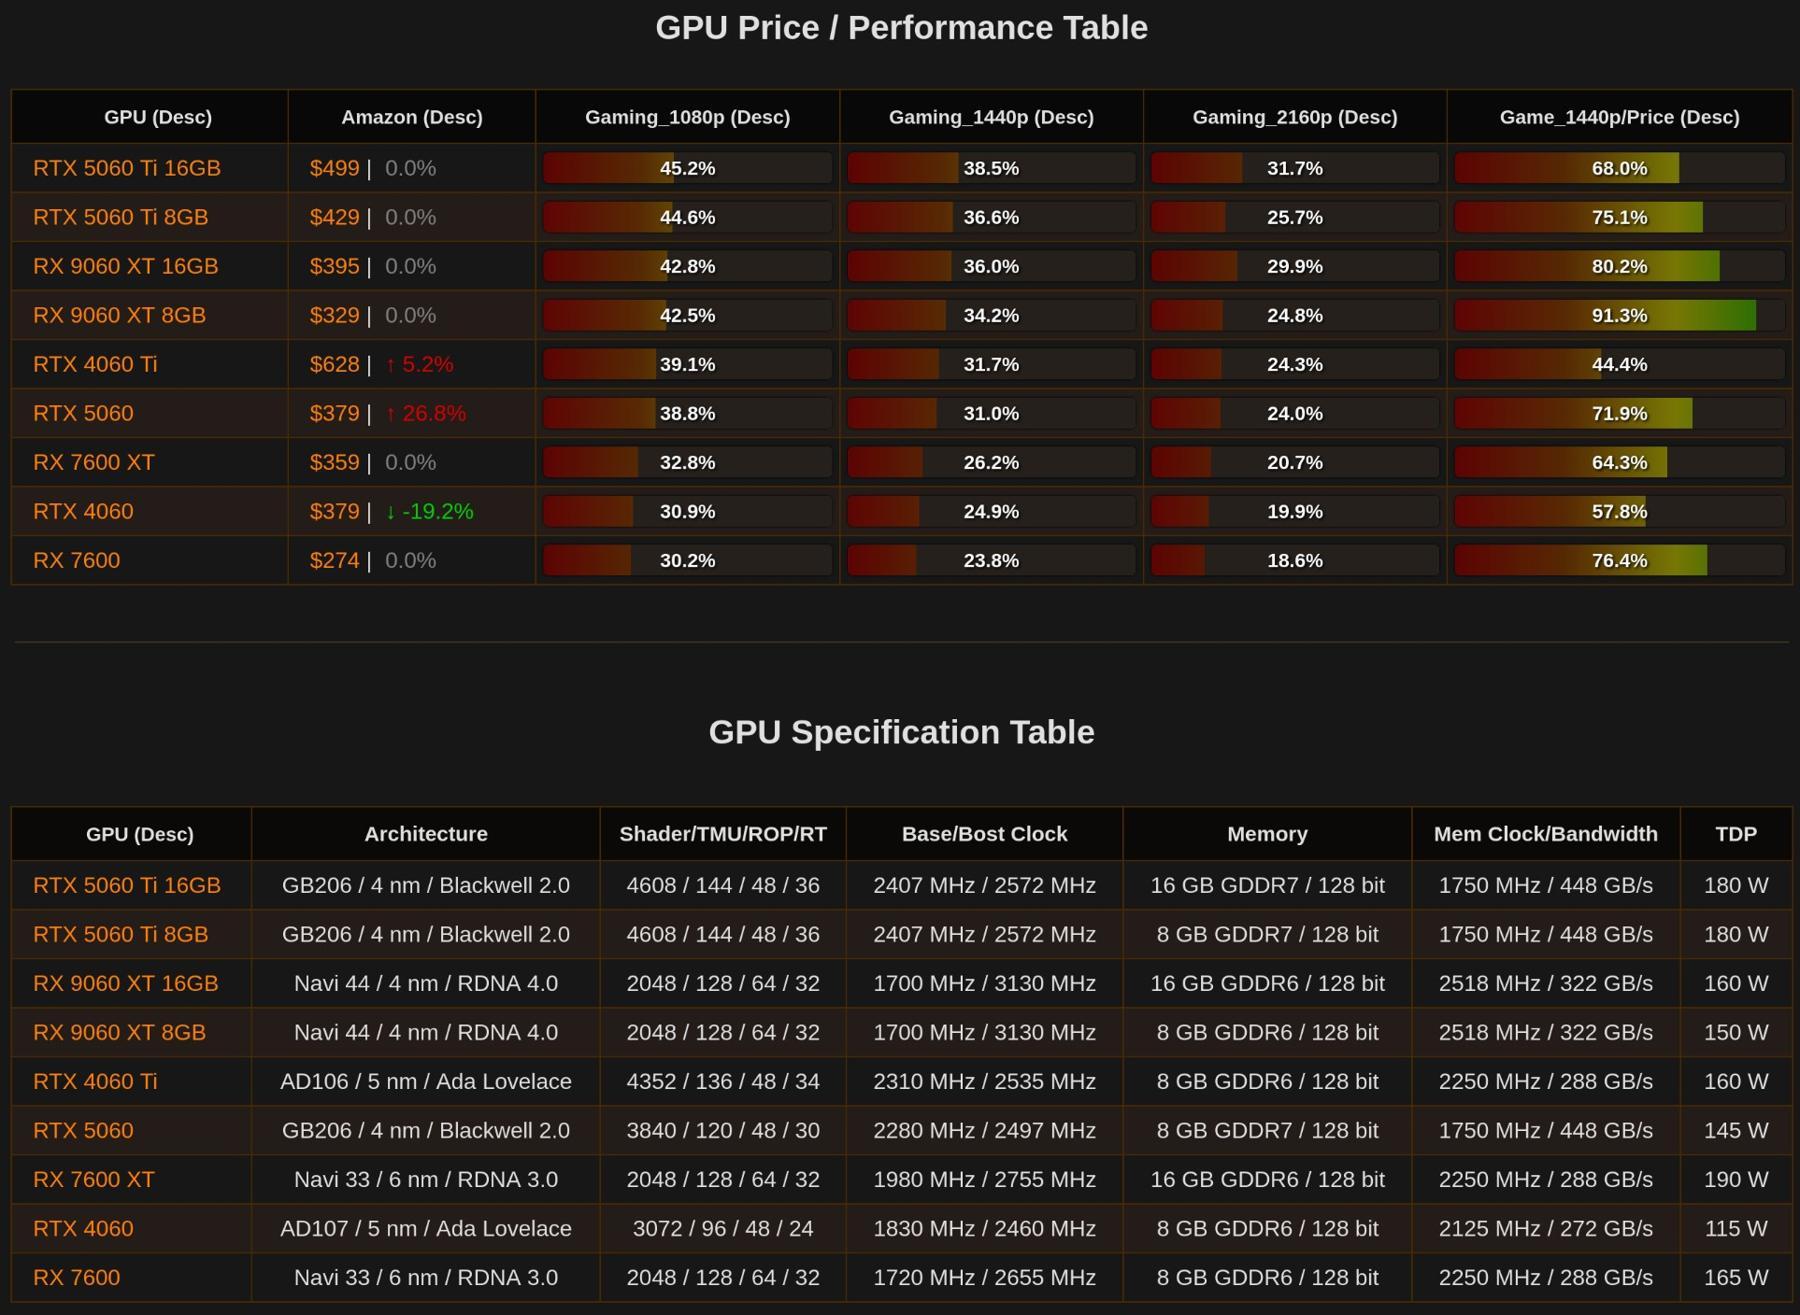Image resolution: width=1800 pixels, height=1315 pixels.
Task: Sort by Gaming_1440p (Desc) header
Action: 991,117
